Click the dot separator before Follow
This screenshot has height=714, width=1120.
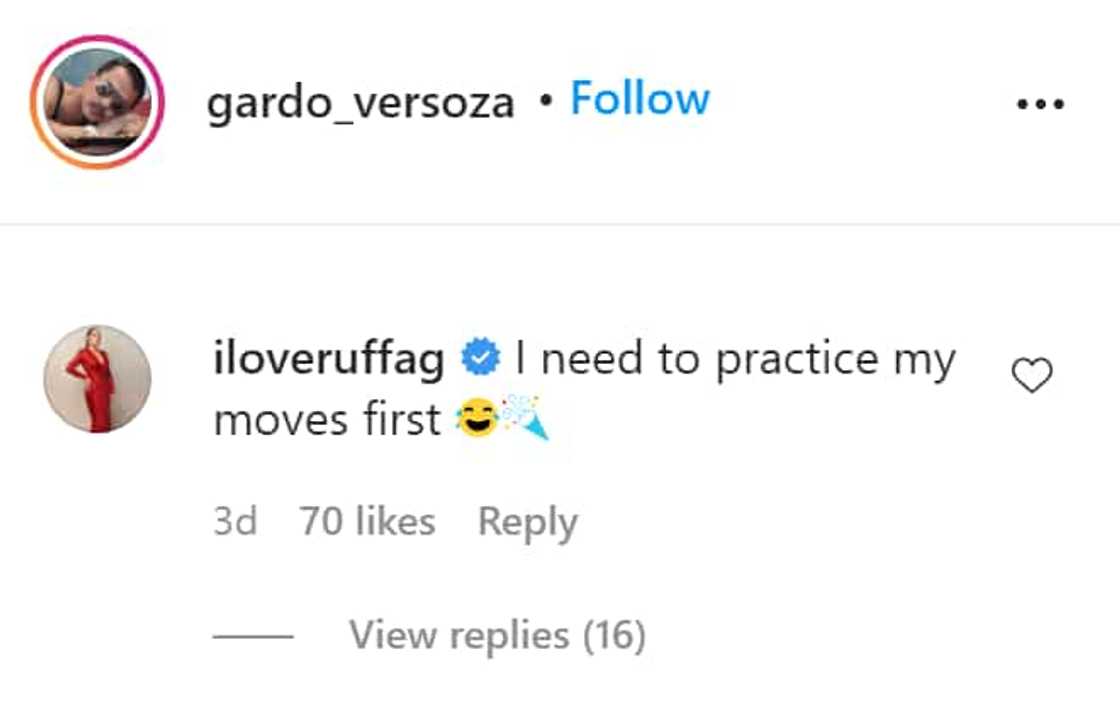point(543,101)
